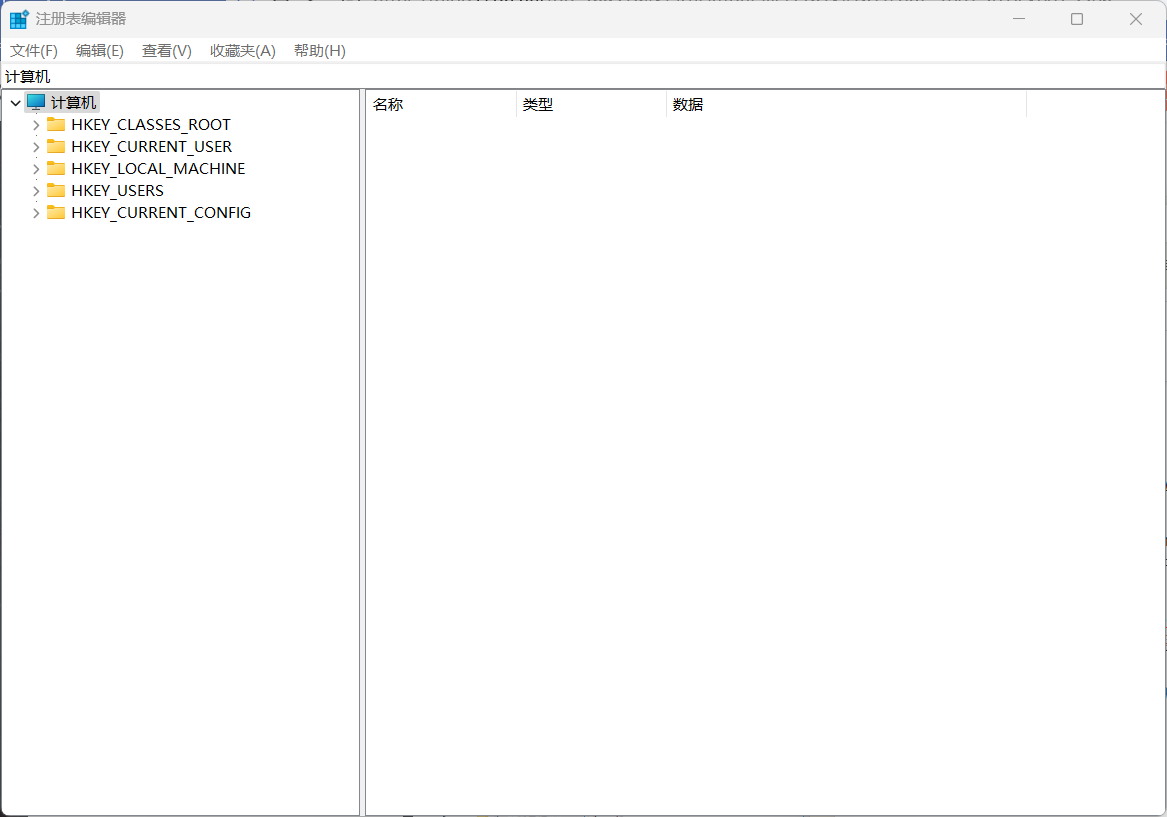
Task: Click the 名称 column header
Action: [x=441, y=104]
